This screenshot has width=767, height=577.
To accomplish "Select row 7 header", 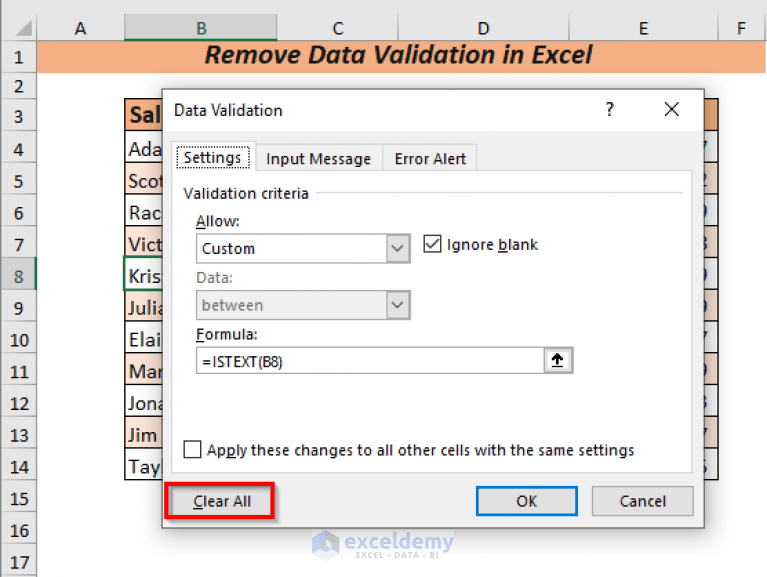I will tap(19, 244).
